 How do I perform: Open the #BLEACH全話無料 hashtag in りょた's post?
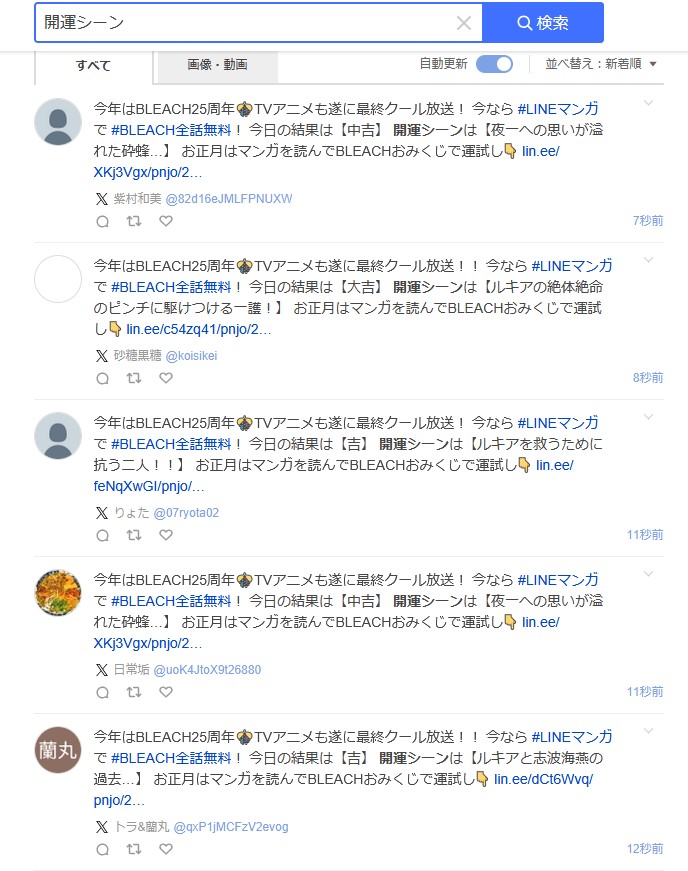click(171, 442)
